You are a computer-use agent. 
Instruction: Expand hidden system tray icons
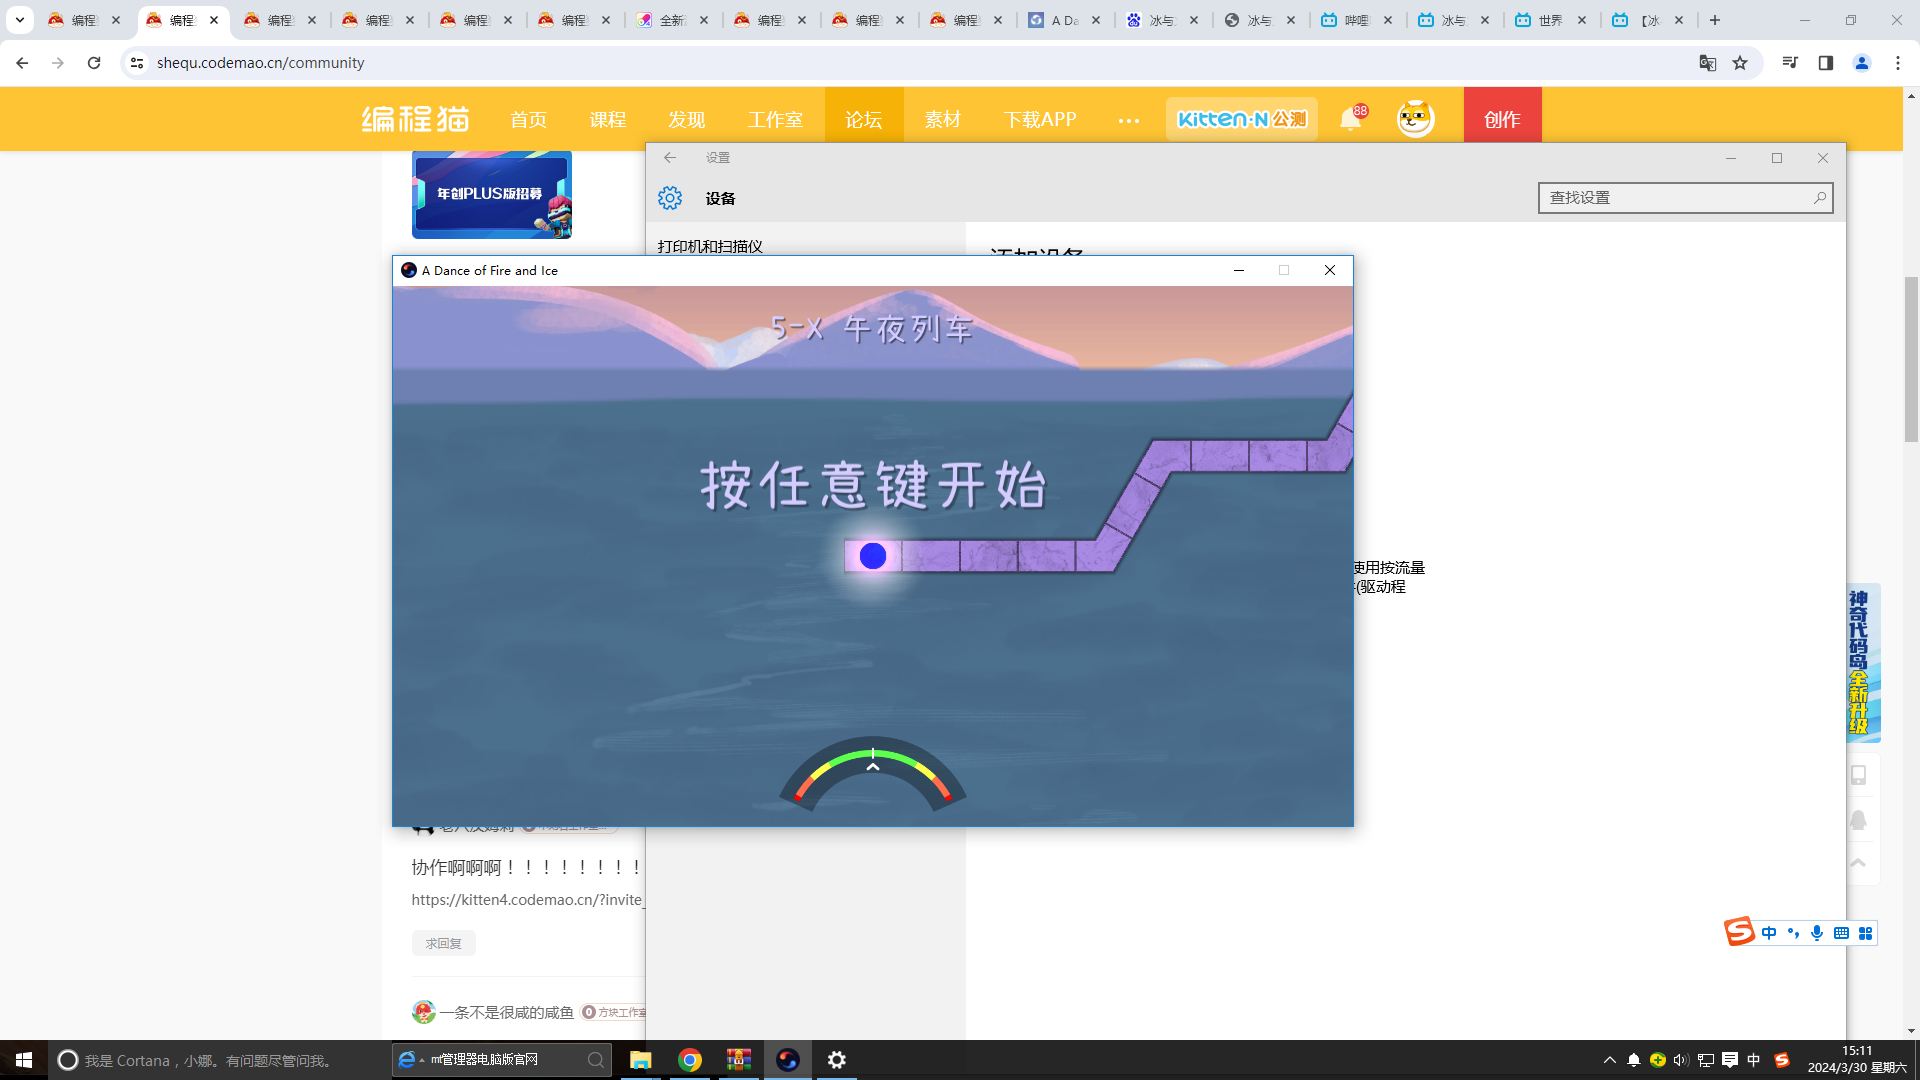click(x=1609, y=1060)
